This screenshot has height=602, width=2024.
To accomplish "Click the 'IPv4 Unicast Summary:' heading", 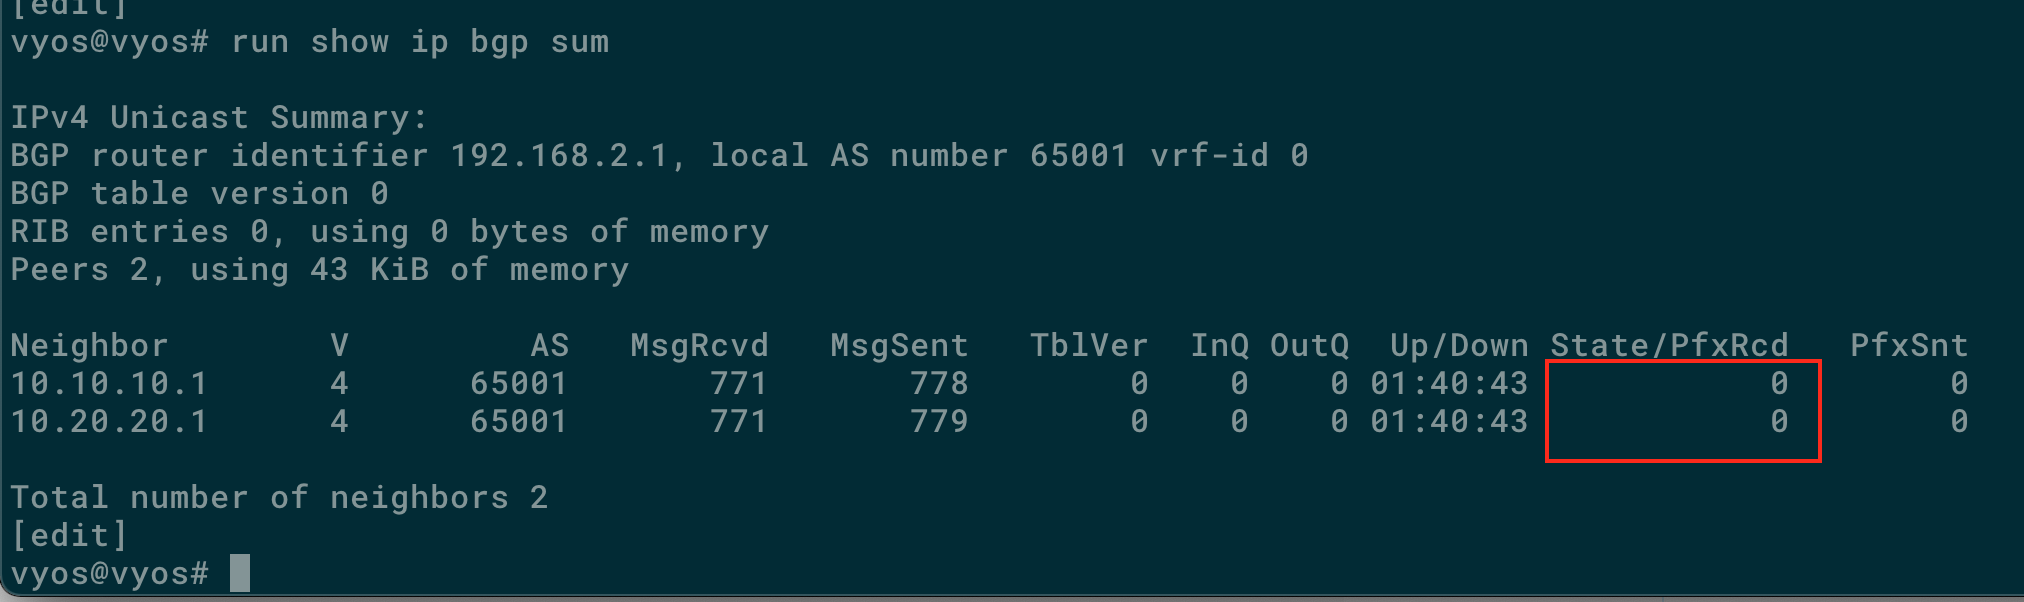I will click(219, 118).
